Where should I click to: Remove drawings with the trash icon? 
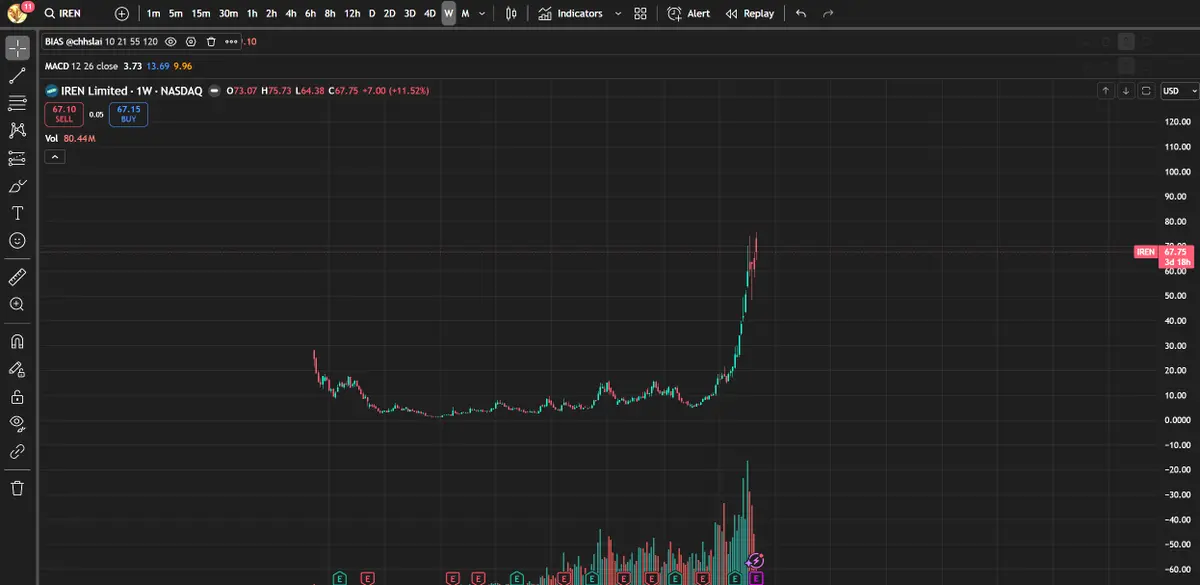pos(17,488)
